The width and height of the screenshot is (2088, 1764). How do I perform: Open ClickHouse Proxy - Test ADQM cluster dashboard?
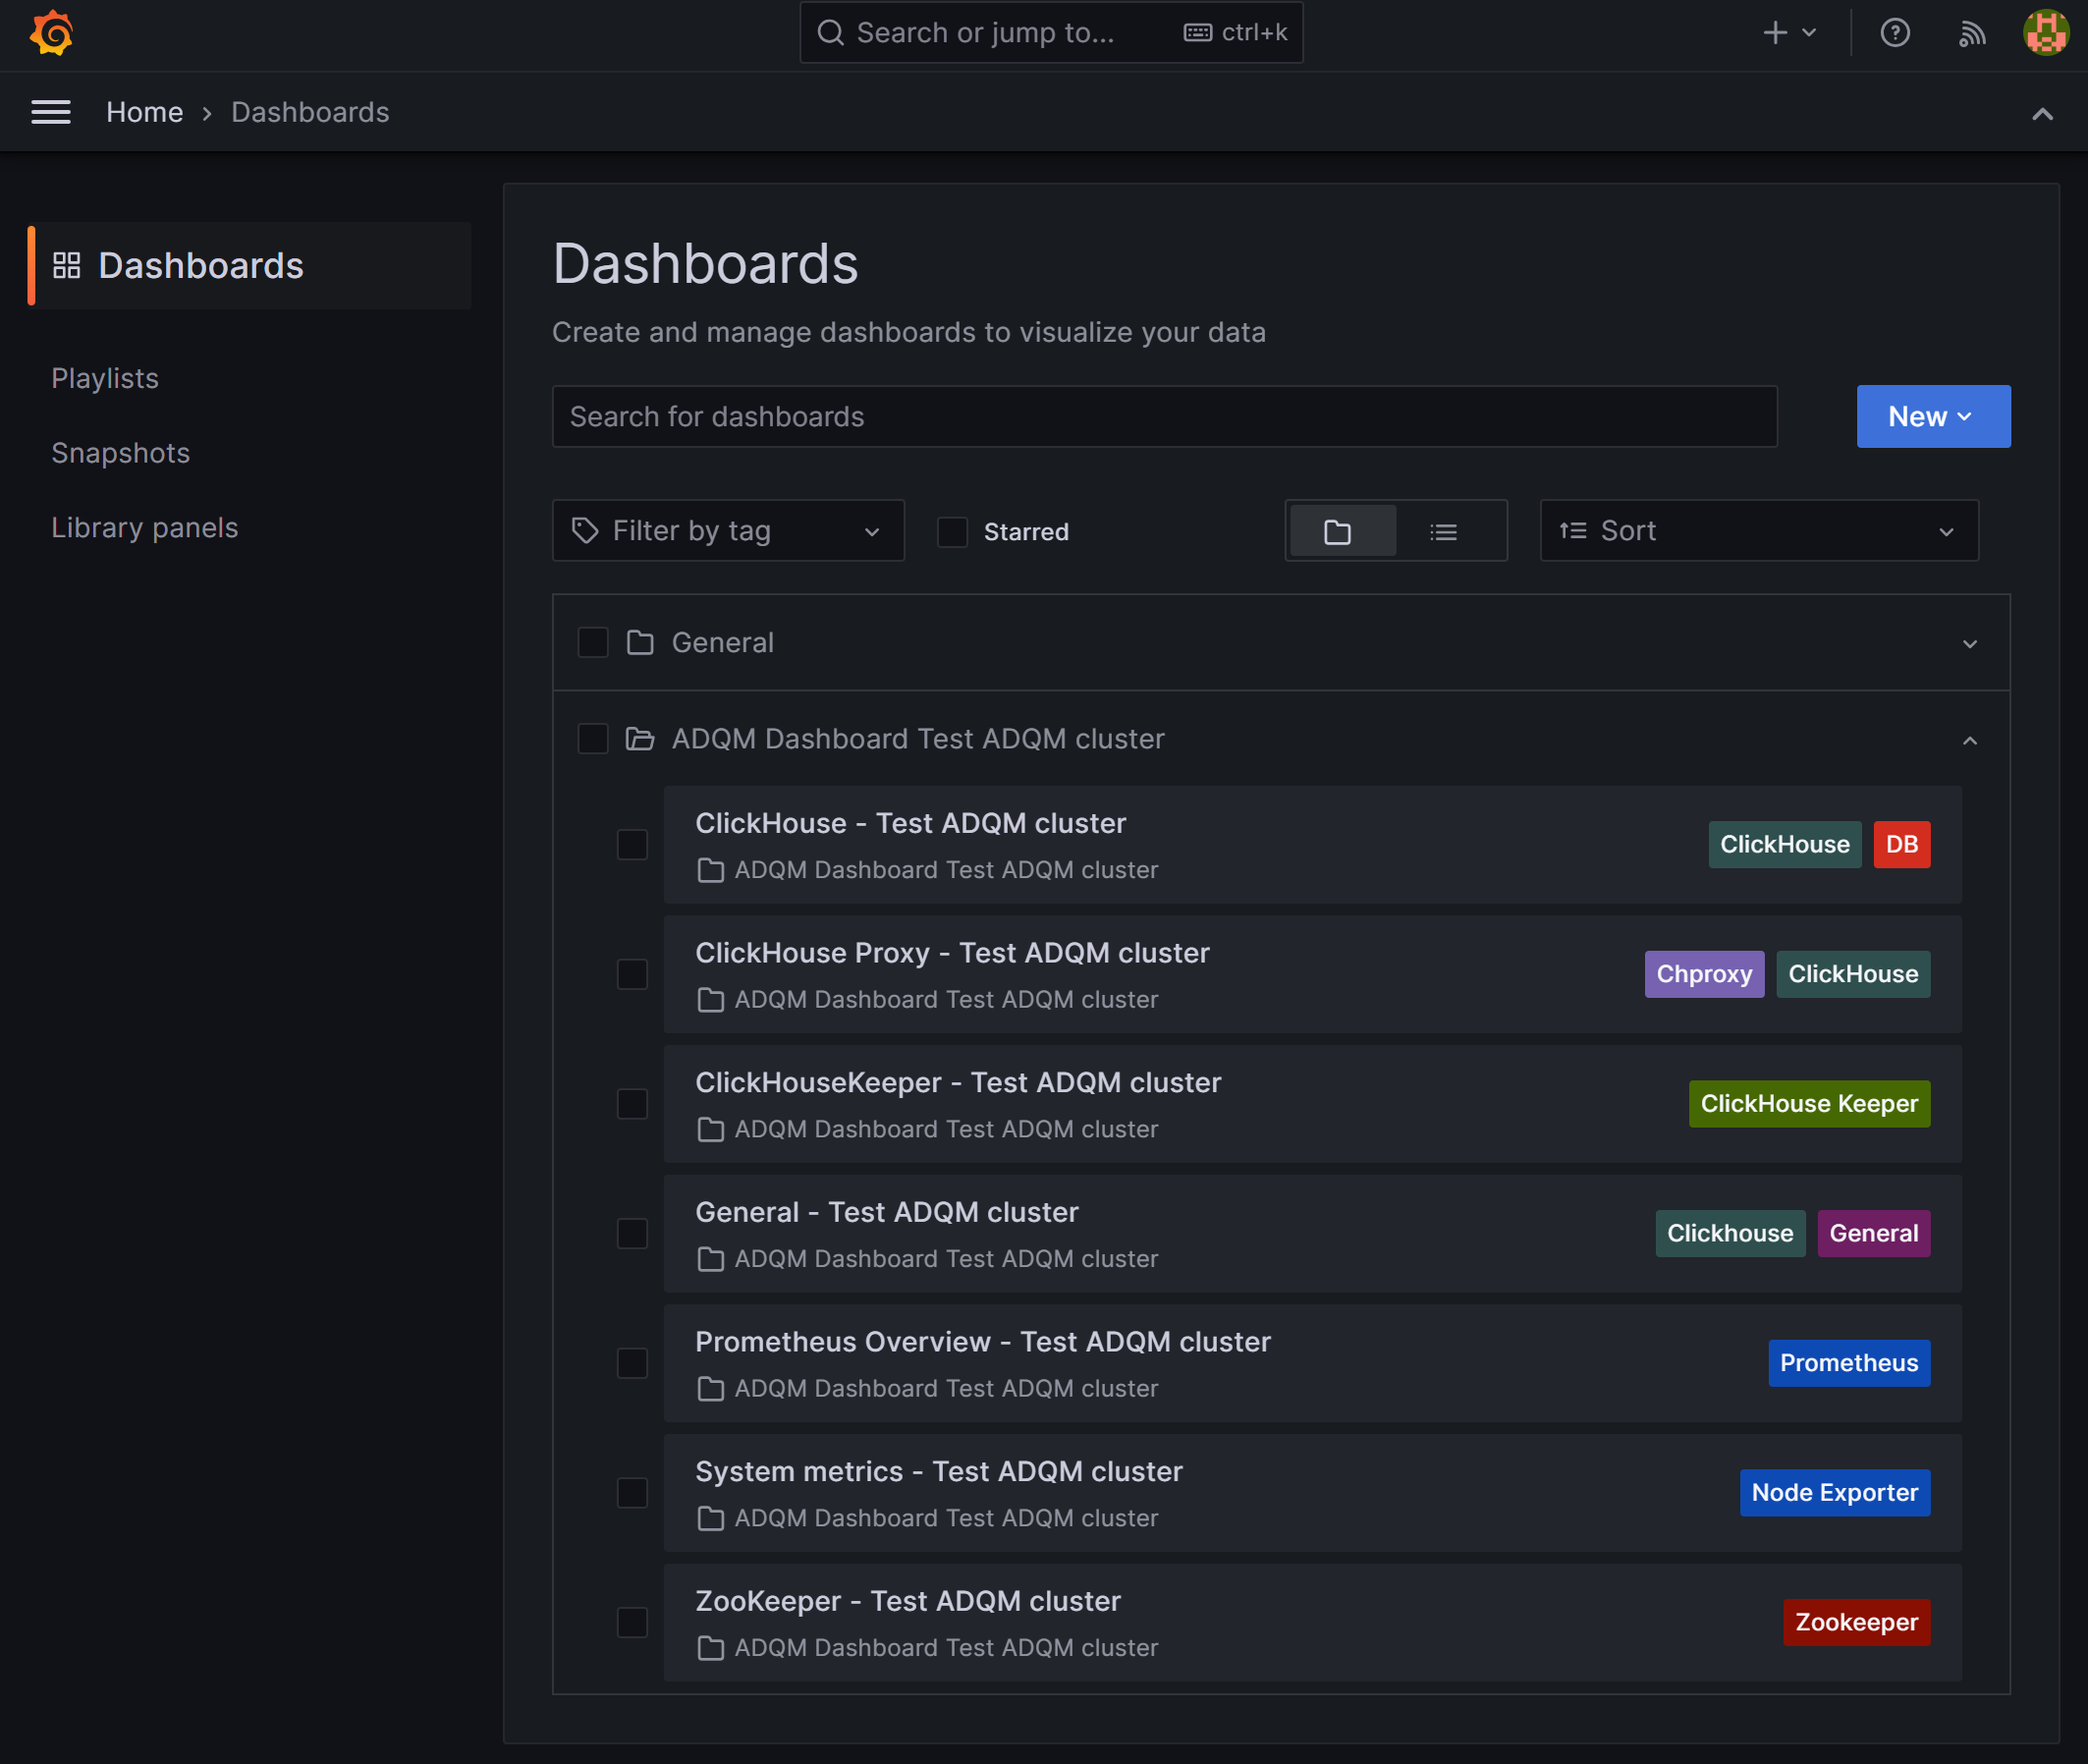tap(952, 953)
